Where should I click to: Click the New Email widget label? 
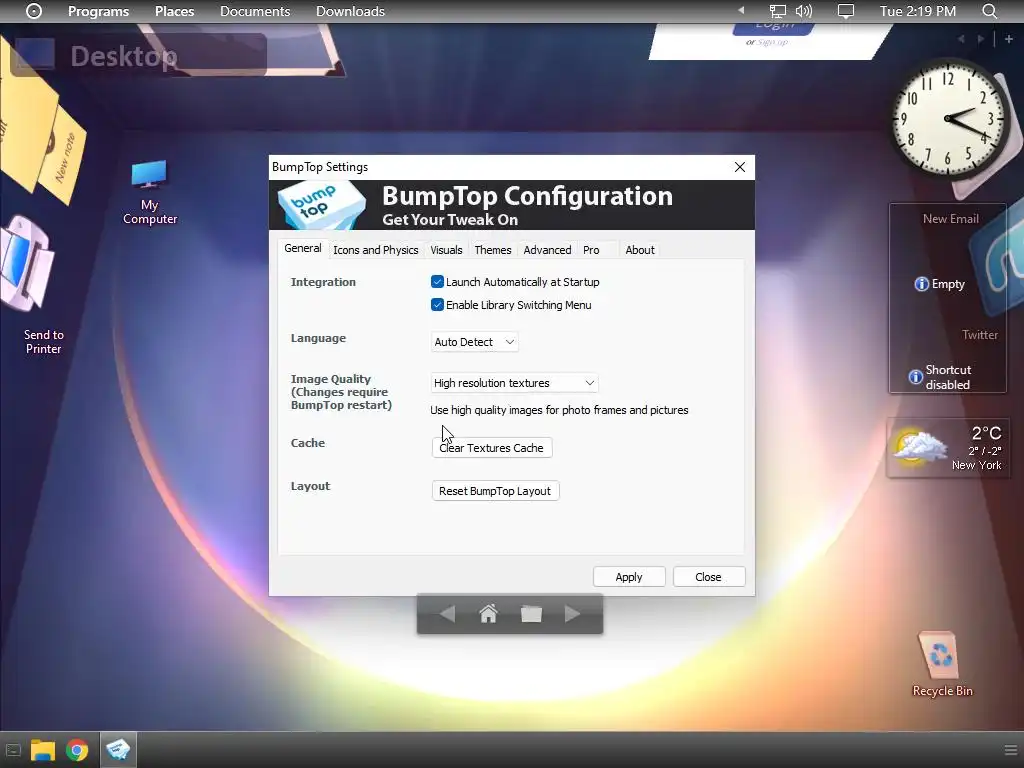[950, 219]
